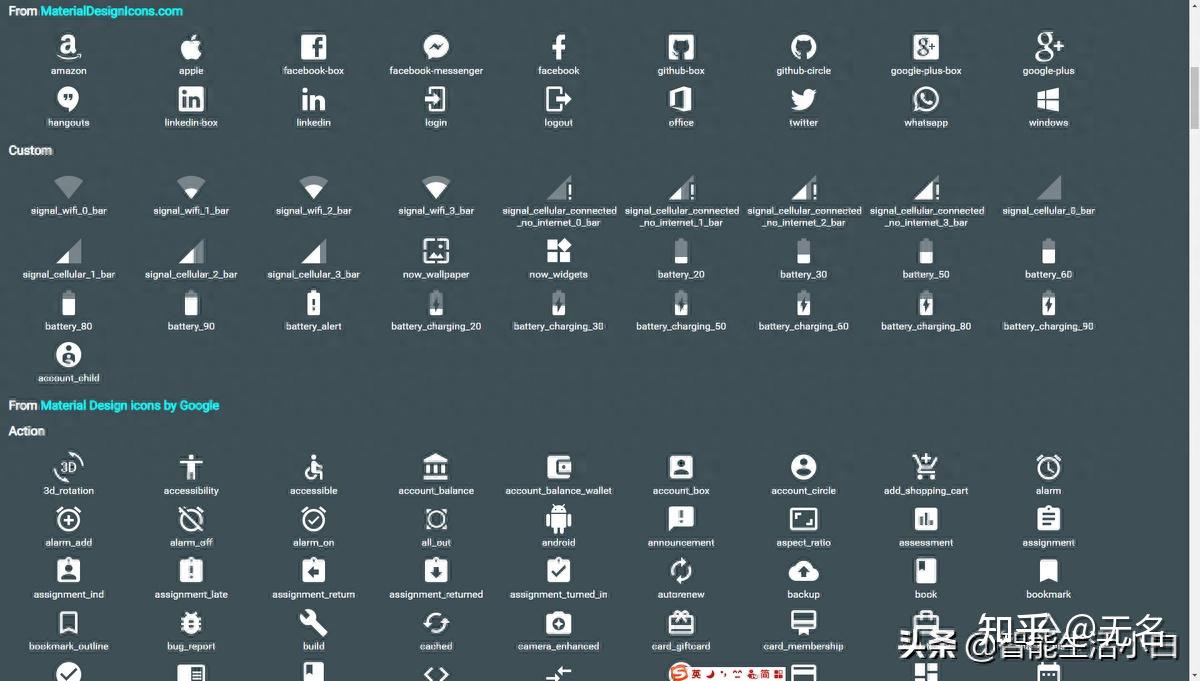This screenshot has height=681, width=1200.
Task: Click the account_child icon
Action: (68, 355)
